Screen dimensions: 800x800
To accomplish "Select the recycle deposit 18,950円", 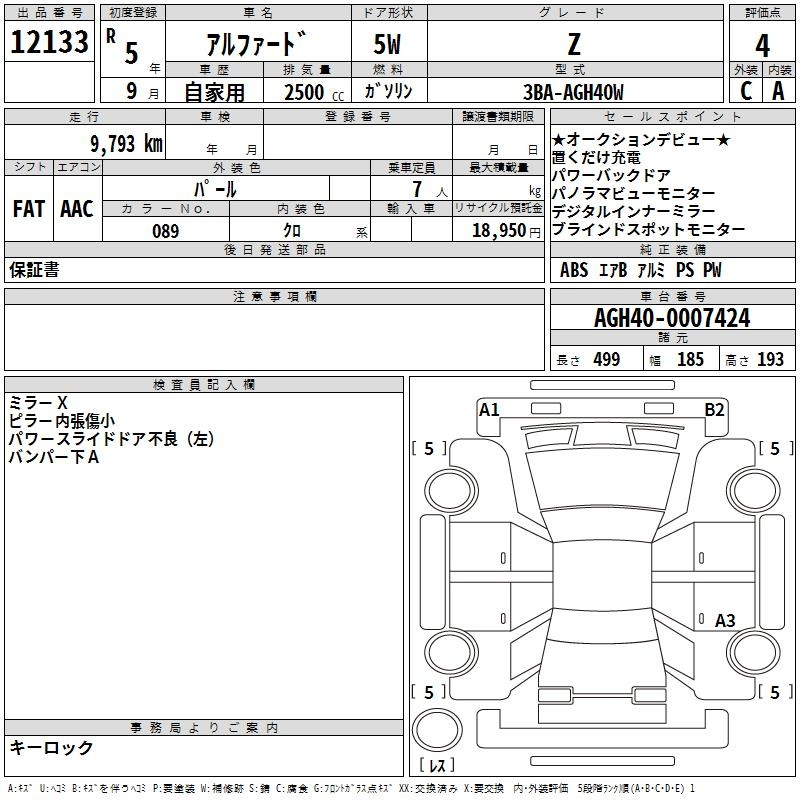I will (x=506, y=231).
